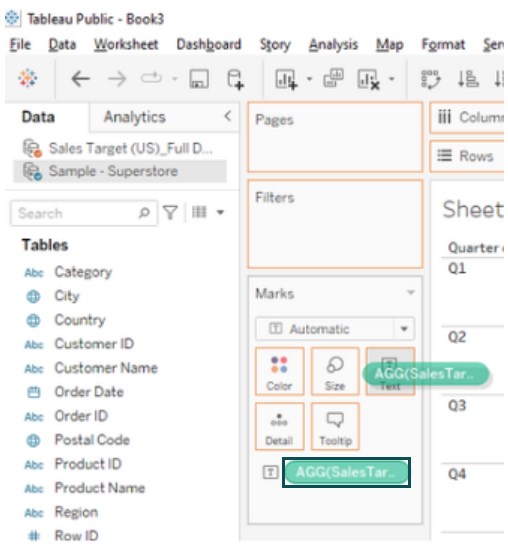Open the Data menu

[62, 45]
